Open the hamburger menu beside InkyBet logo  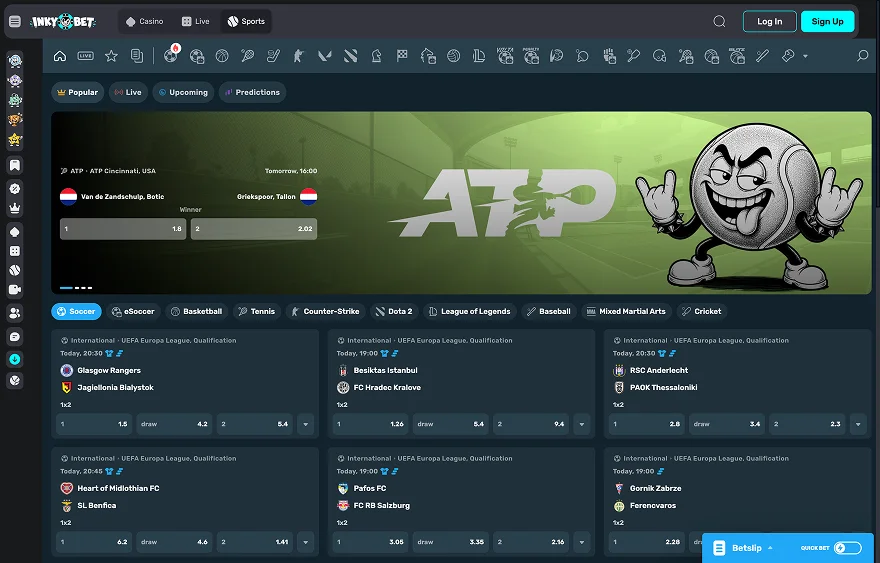pos(15,21)
